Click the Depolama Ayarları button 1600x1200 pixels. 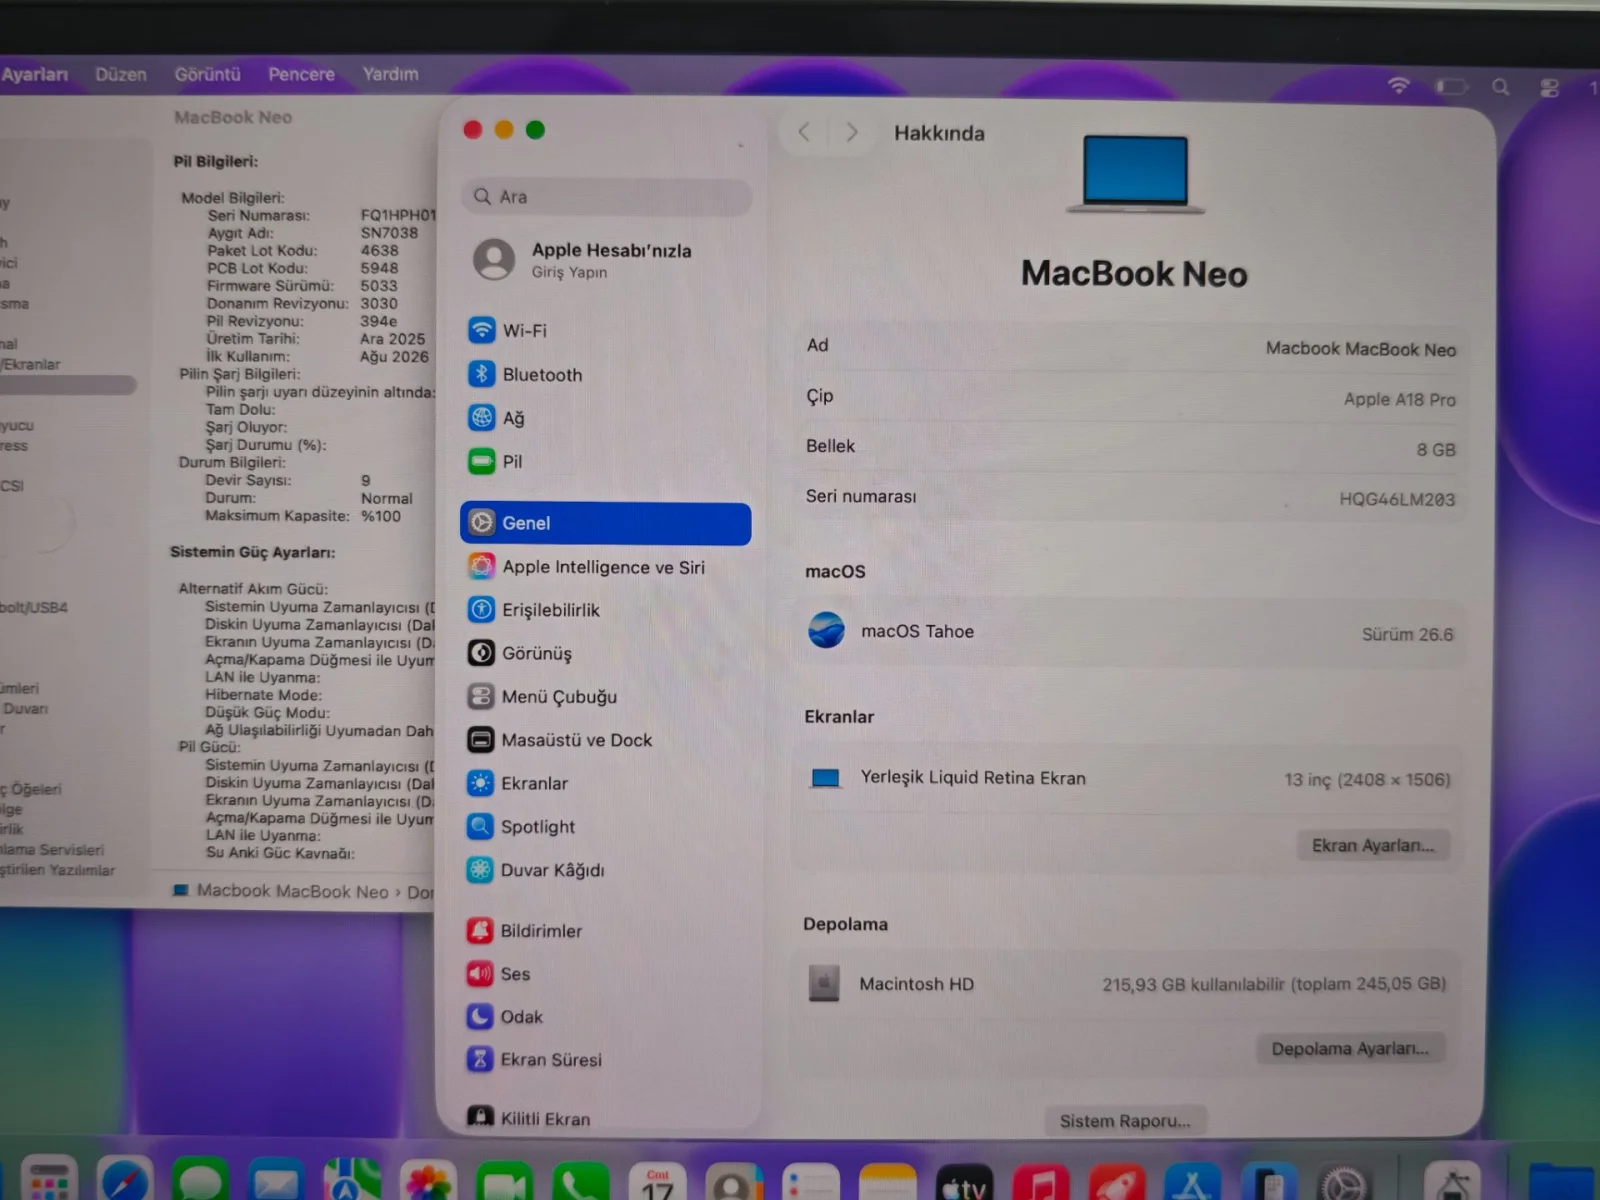[x=1350, y=1049]
